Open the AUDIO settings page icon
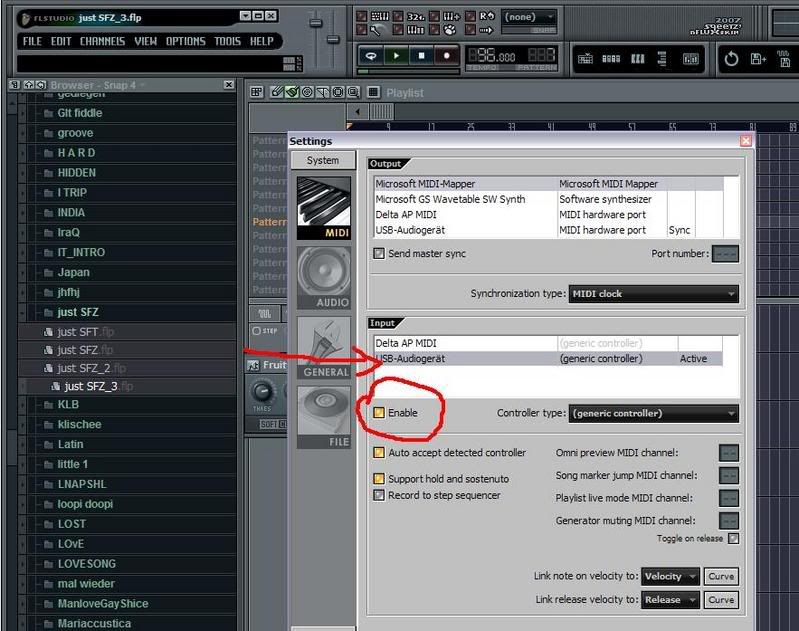 [324, 277]
